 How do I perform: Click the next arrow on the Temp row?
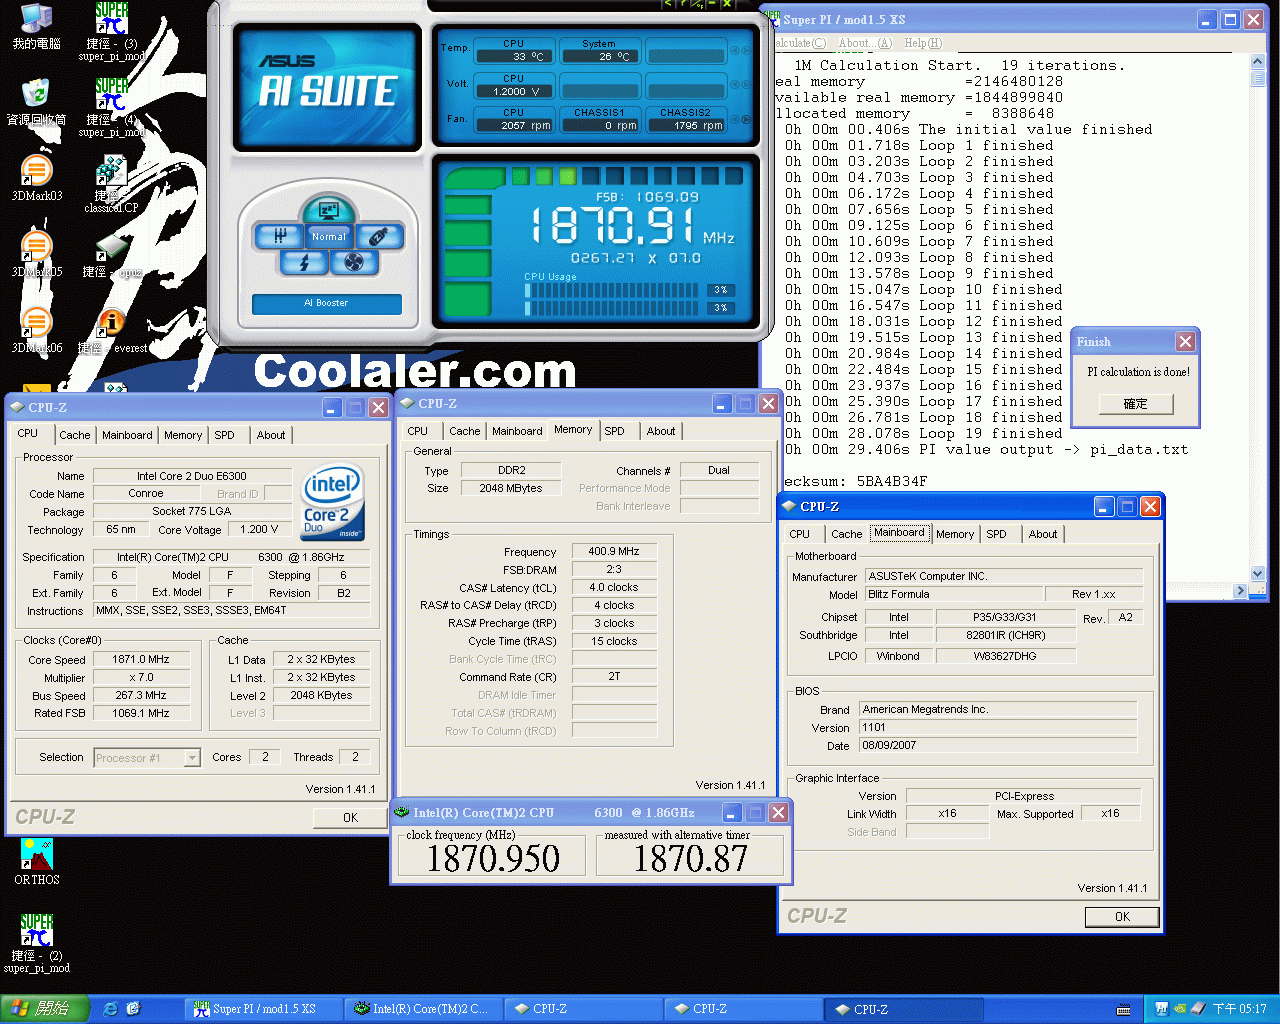(x=746, y=50)
